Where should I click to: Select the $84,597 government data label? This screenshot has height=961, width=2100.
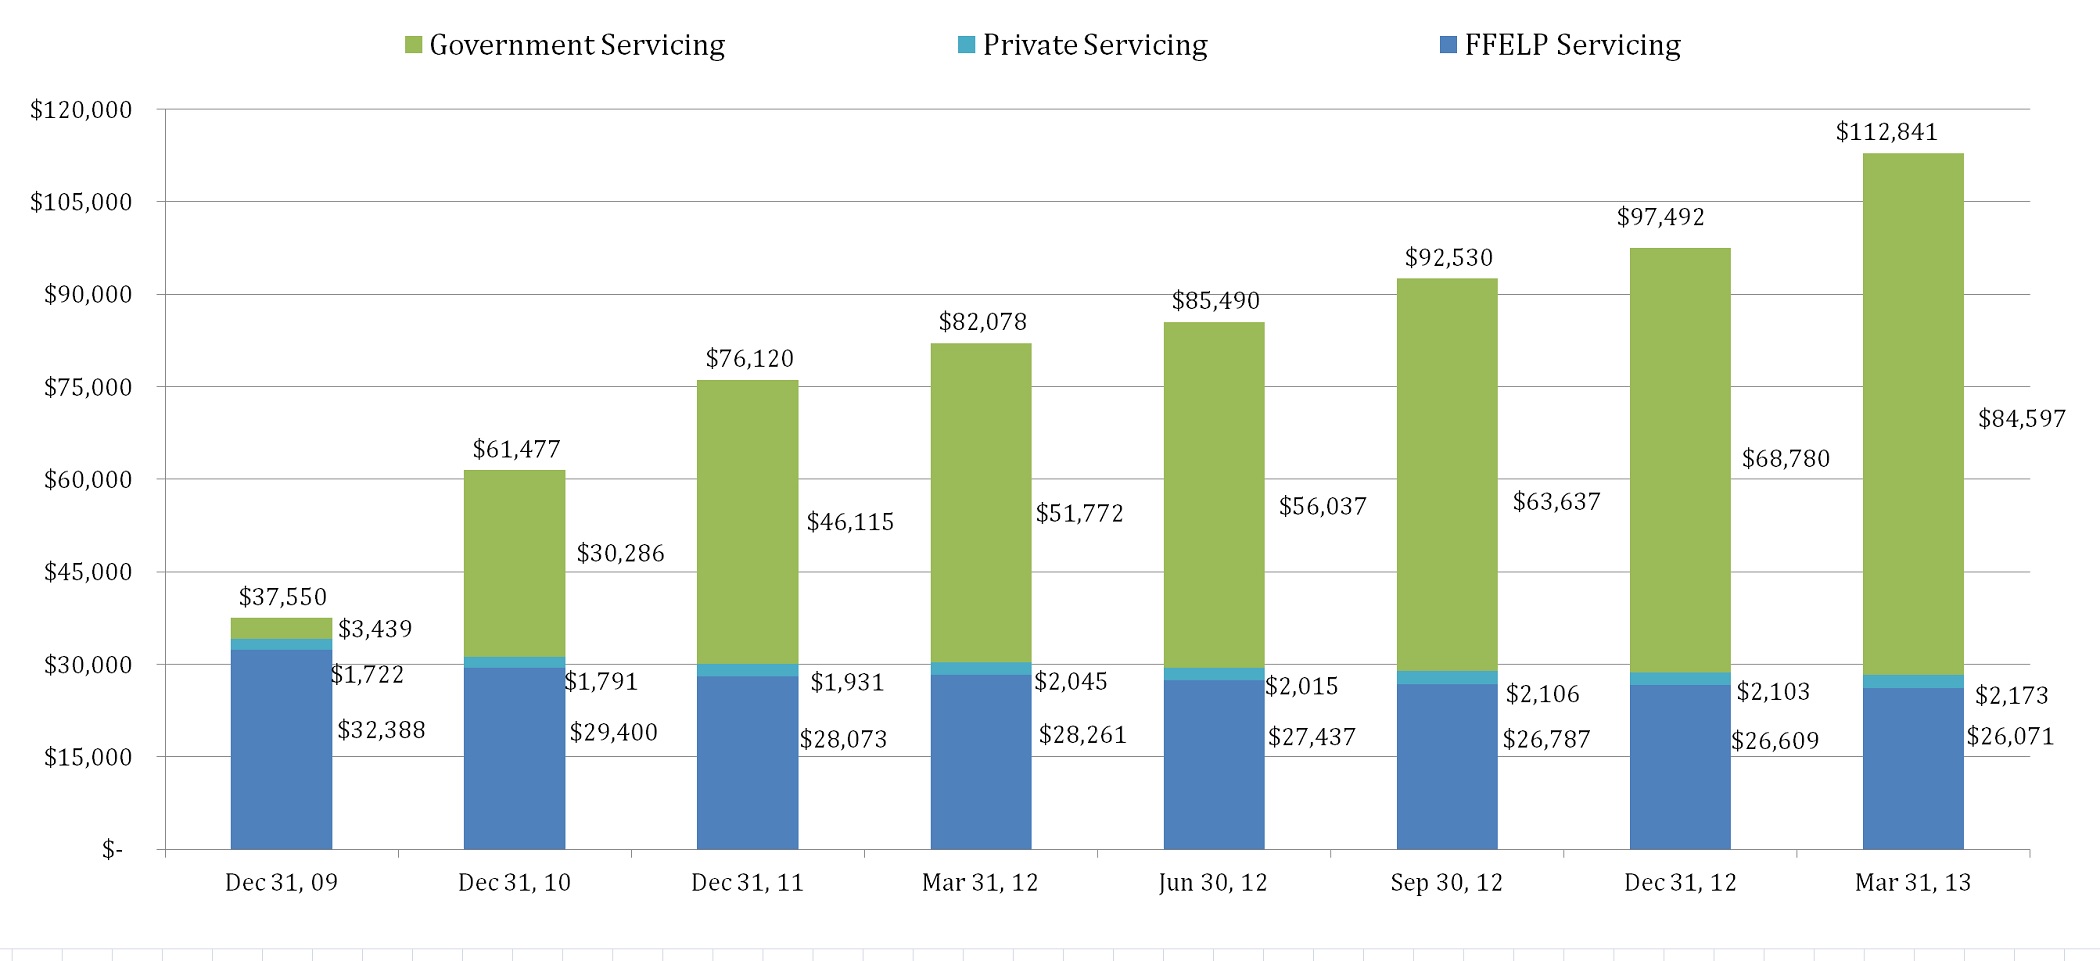(x=2022, y=420)
